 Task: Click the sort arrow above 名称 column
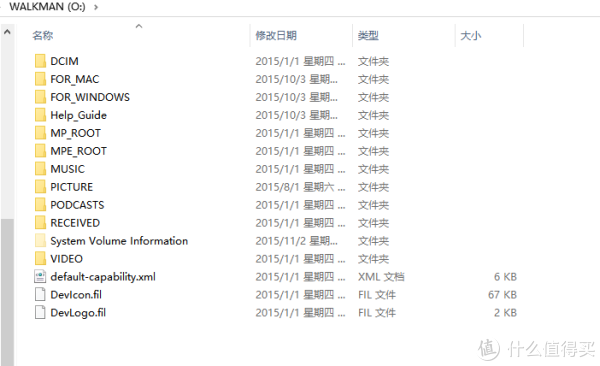click(139, 26)
